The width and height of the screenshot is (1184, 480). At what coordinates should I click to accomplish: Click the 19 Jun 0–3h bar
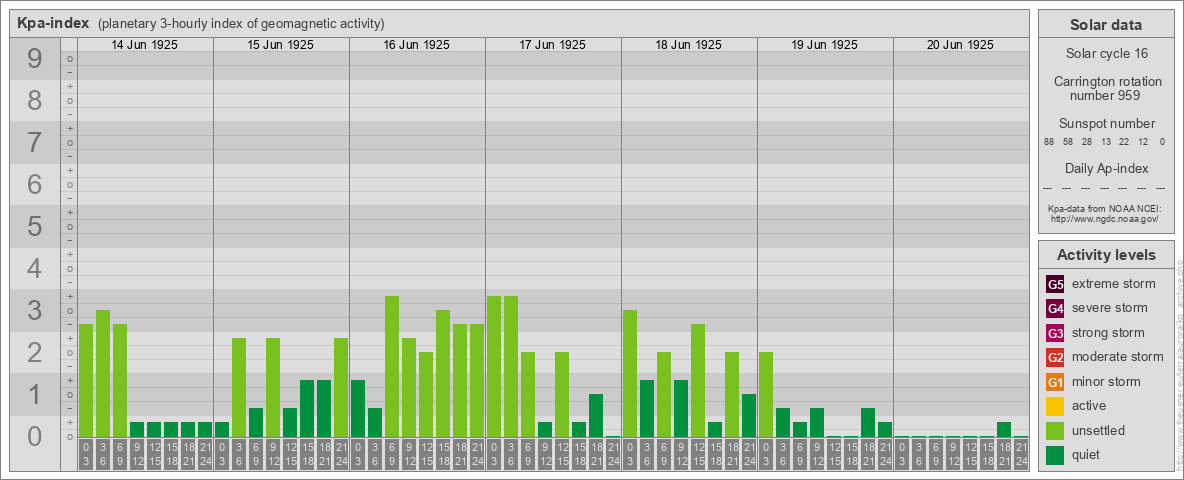[766, 395]
